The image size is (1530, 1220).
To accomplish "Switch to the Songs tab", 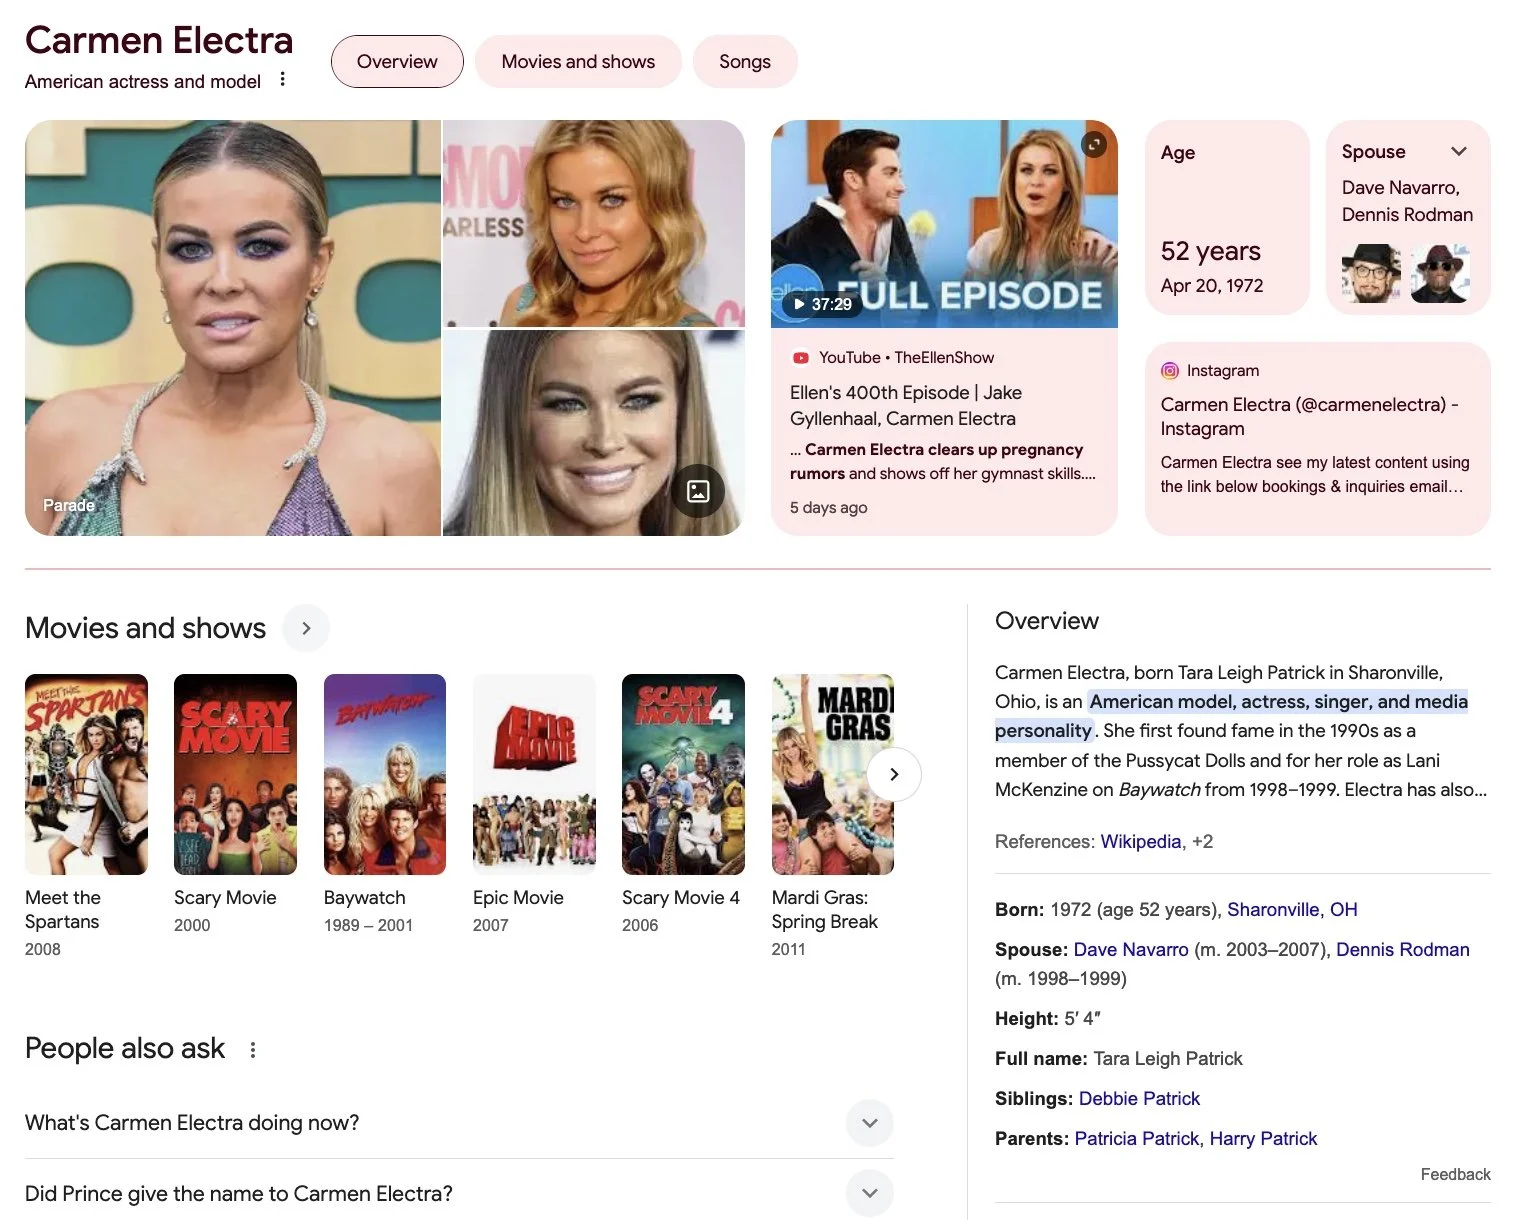I will (745, 62).
